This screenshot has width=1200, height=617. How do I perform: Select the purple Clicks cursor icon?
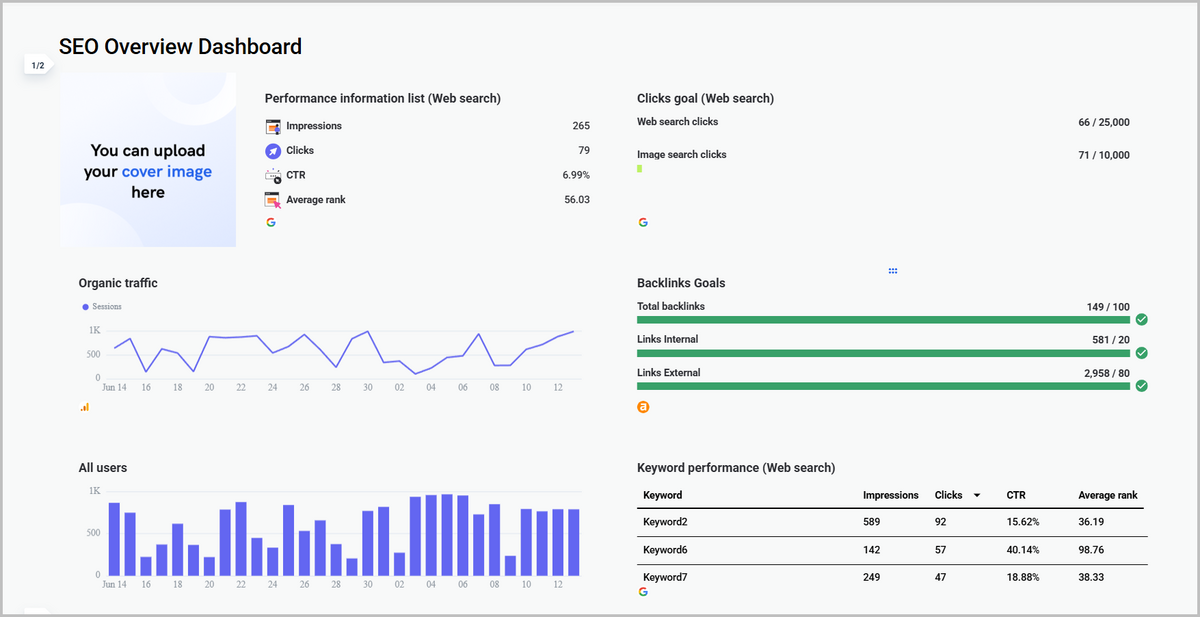[270, 150]
